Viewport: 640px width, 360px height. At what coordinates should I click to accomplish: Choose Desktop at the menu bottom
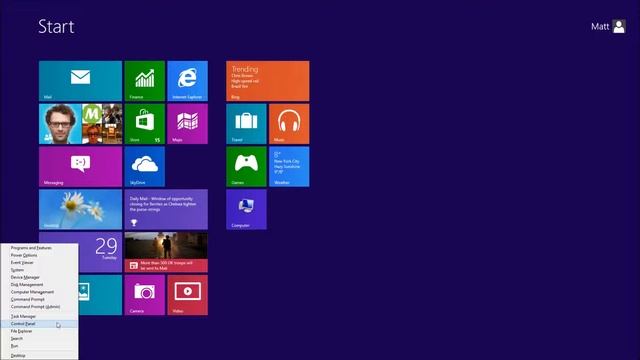coord(39,356)
